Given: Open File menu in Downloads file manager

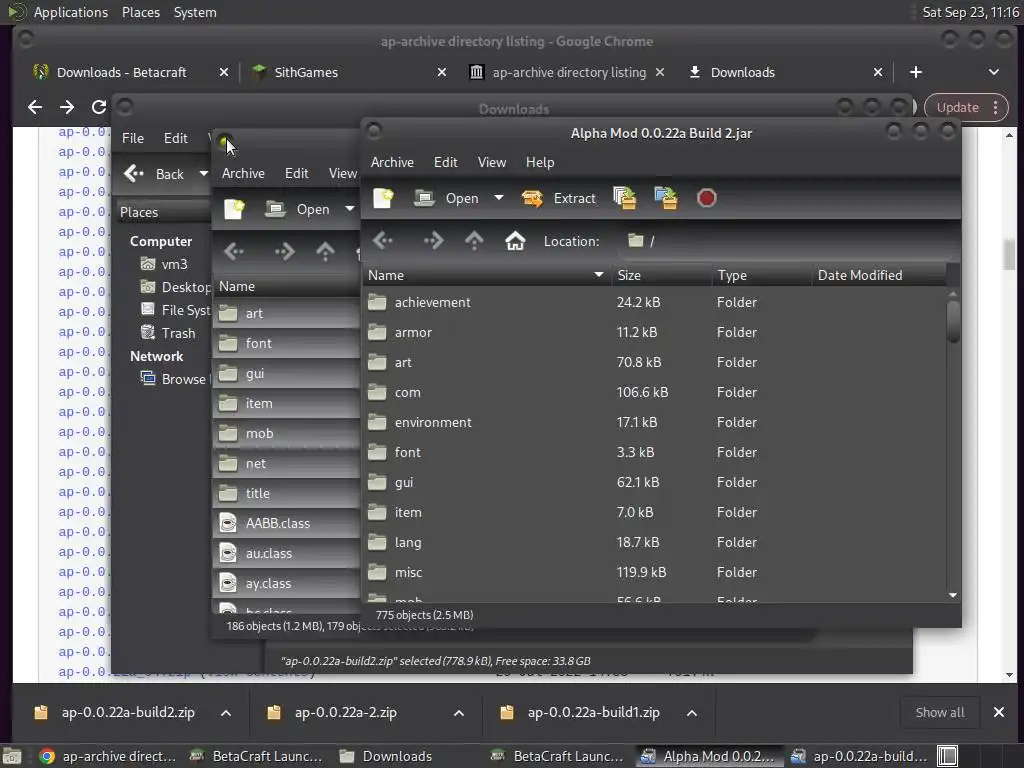Looking at the screenshot, I should click(x=133, y=138).
